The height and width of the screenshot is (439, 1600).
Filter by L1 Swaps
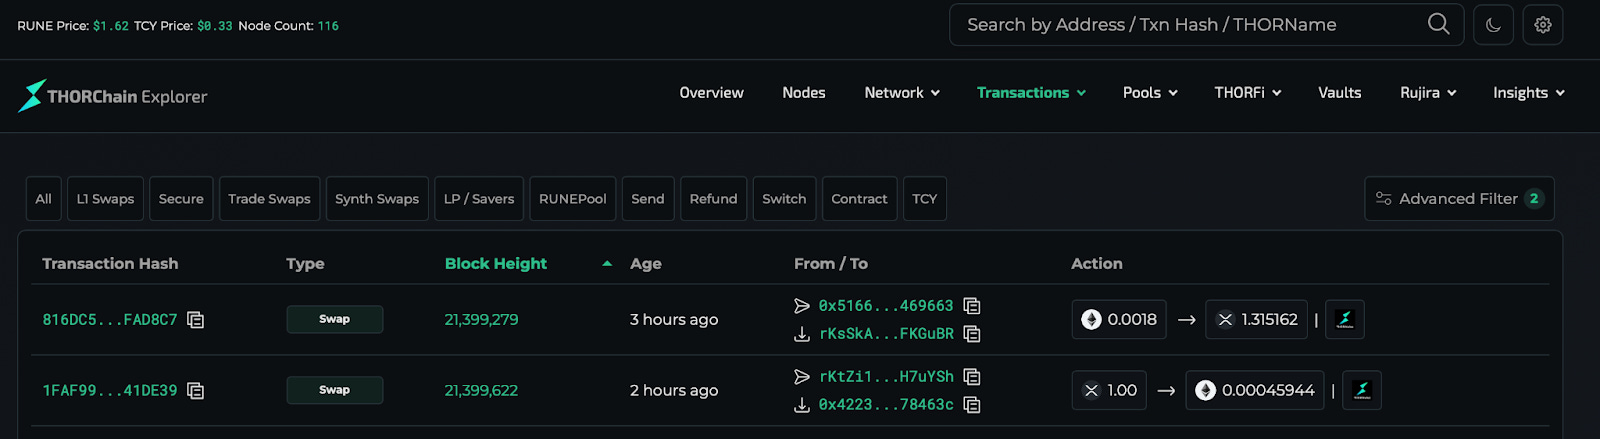[105, 199]
